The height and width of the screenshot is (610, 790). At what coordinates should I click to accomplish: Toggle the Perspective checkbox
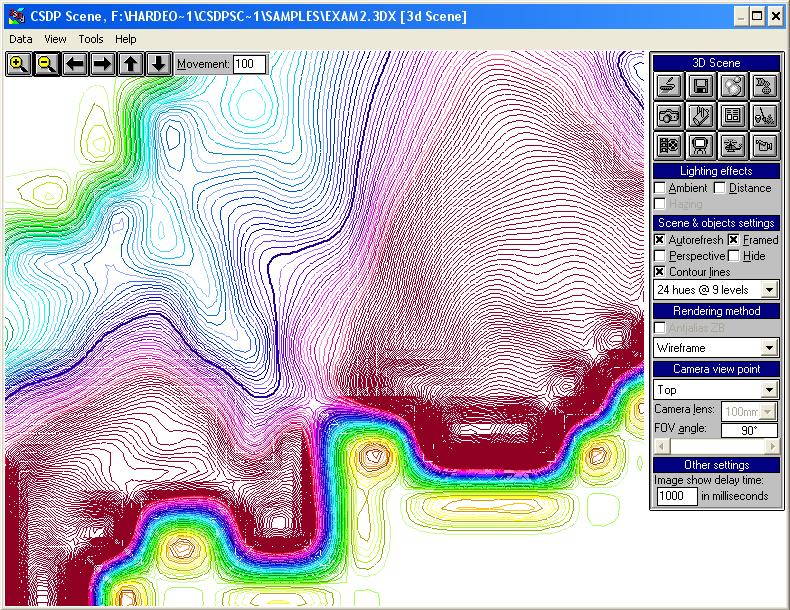(x=660, y=256)
